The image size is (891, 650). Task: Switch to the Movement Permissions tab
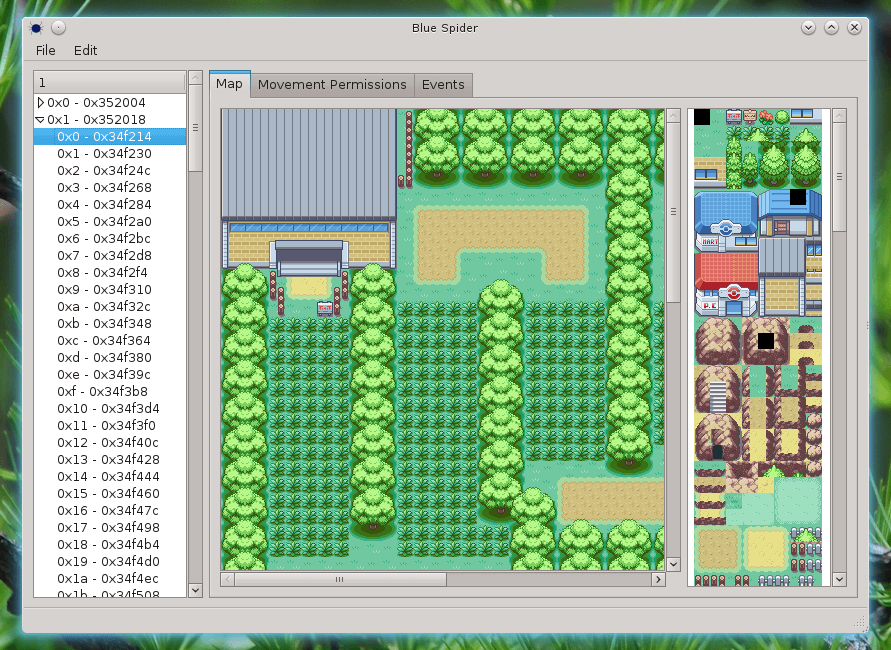332,85
